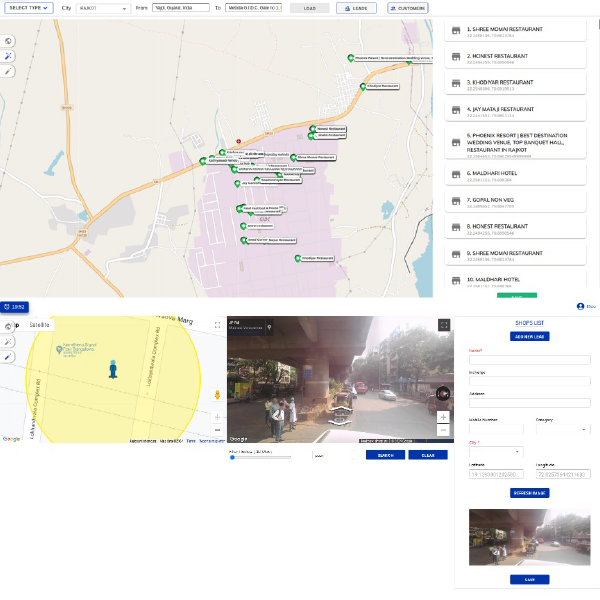The width and height of the screenshot is (600, 600).
Task: Open the LEADS tab in top toolbar
Action: [357, 8]
